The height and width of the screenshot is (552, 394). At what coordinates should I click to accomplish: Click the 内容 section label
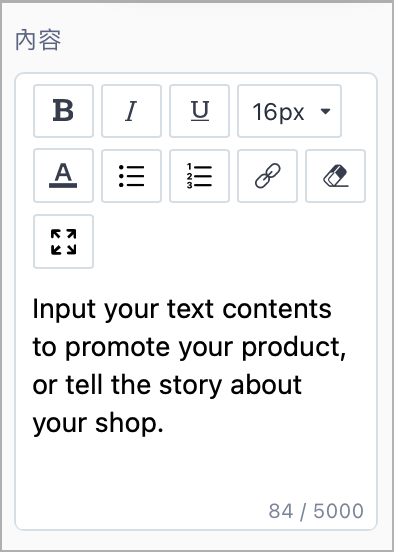coord(38,40)
